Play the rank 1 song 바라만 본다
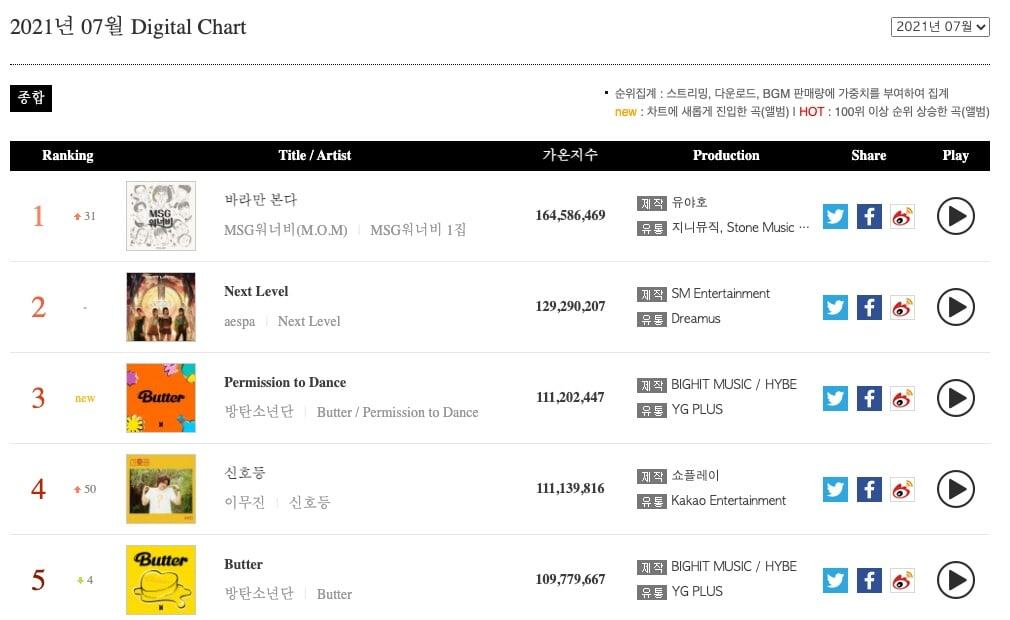The image size is (1010, 620). coord(955,216)
